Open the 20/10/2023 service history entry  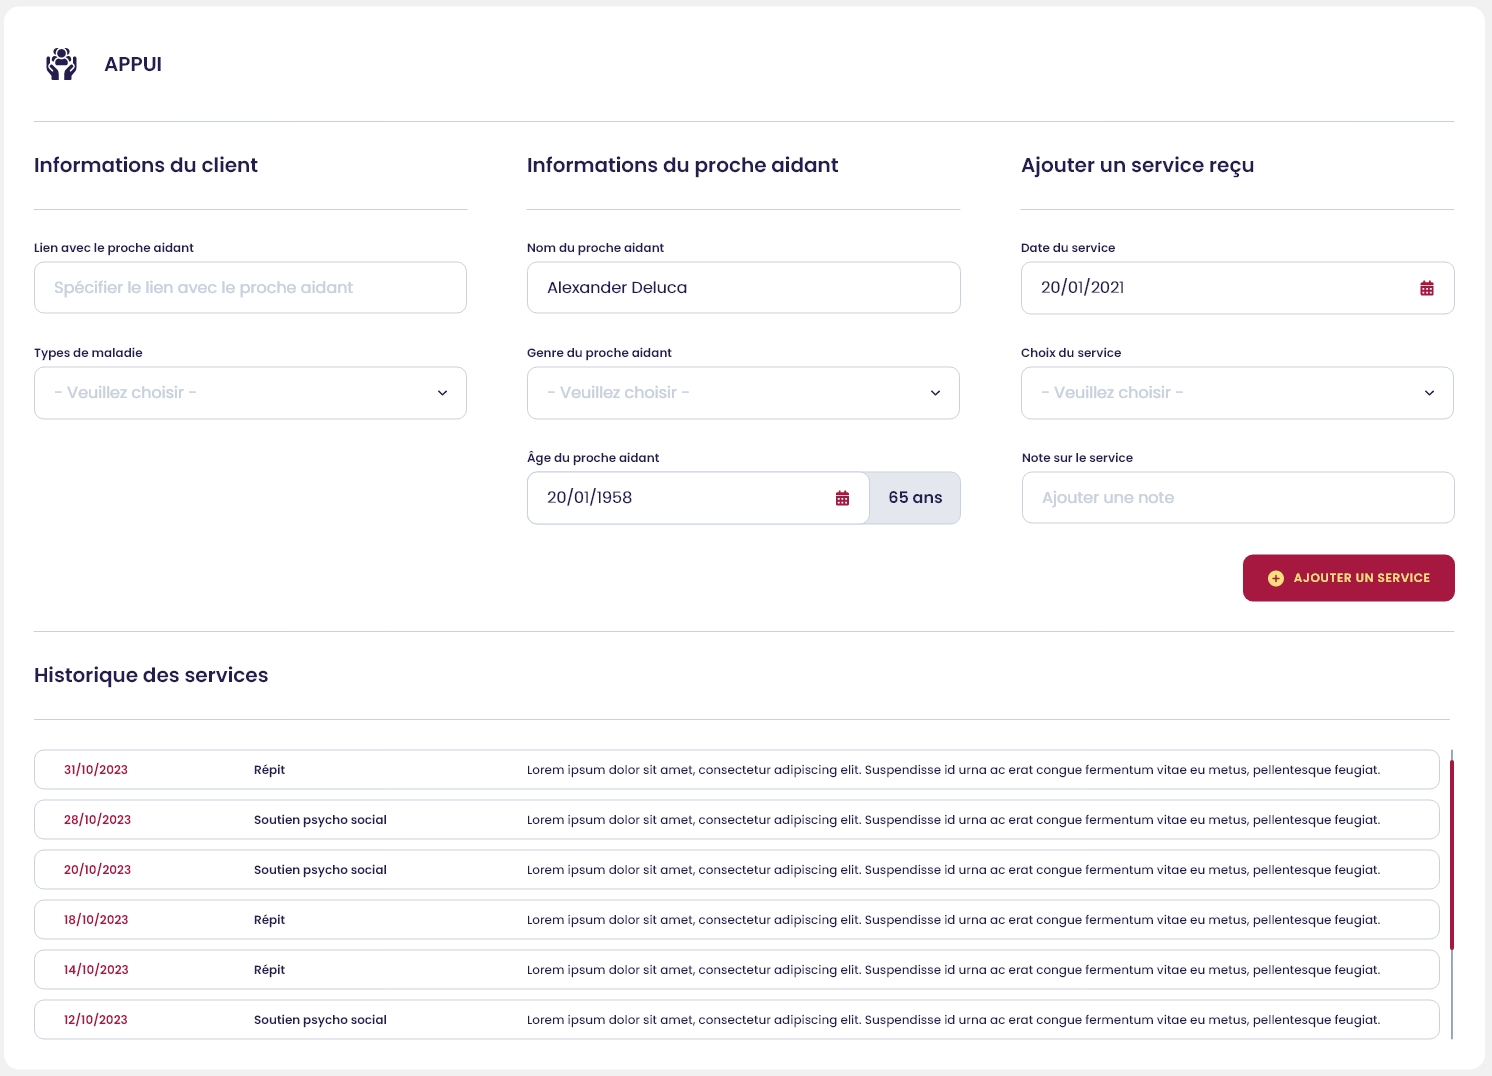(736, 870)
